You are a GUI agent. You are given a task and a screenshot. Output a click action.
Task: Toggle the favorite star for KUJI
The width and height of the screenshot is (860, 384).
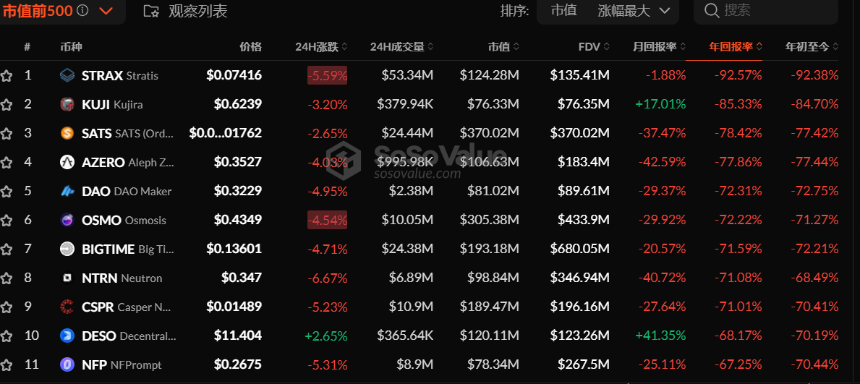pyautogui.click(x=6, y=105)
